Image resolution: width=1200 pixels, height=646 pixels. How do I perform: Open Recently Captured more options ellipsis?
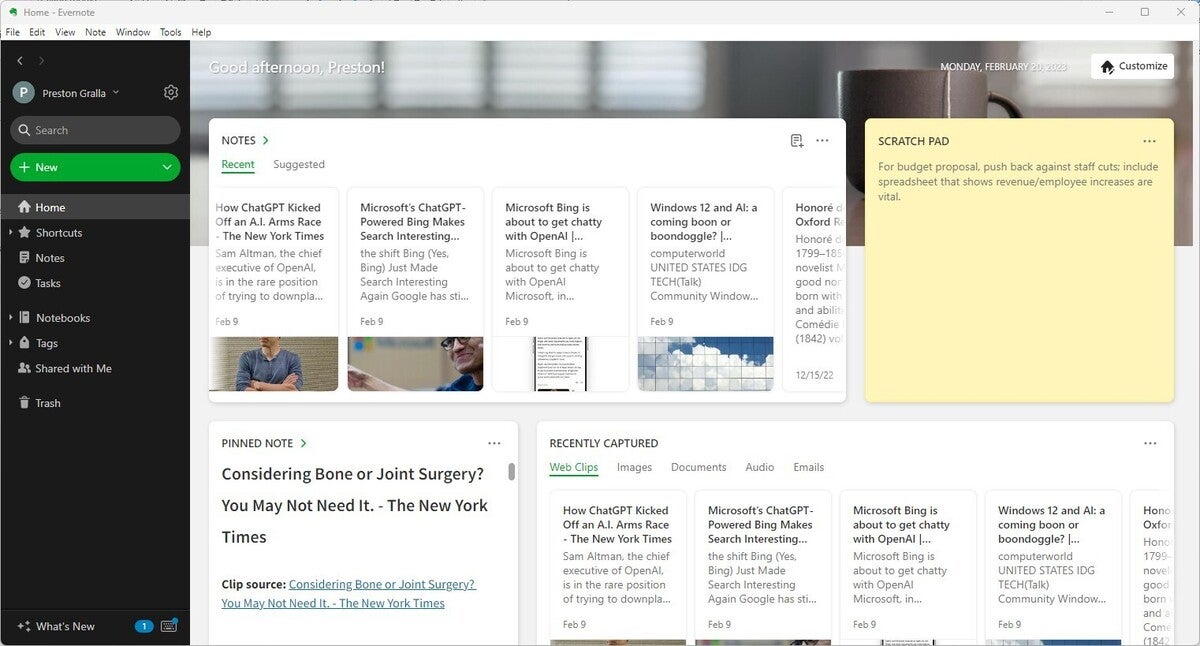coord(1150,443)
